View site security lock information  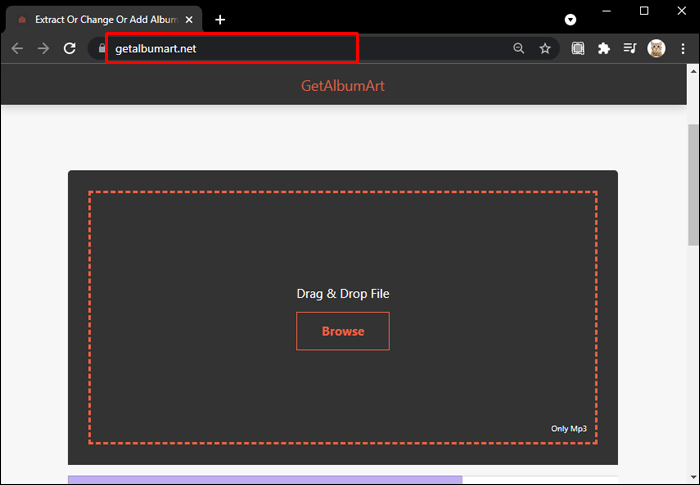[x=102, y=48]
